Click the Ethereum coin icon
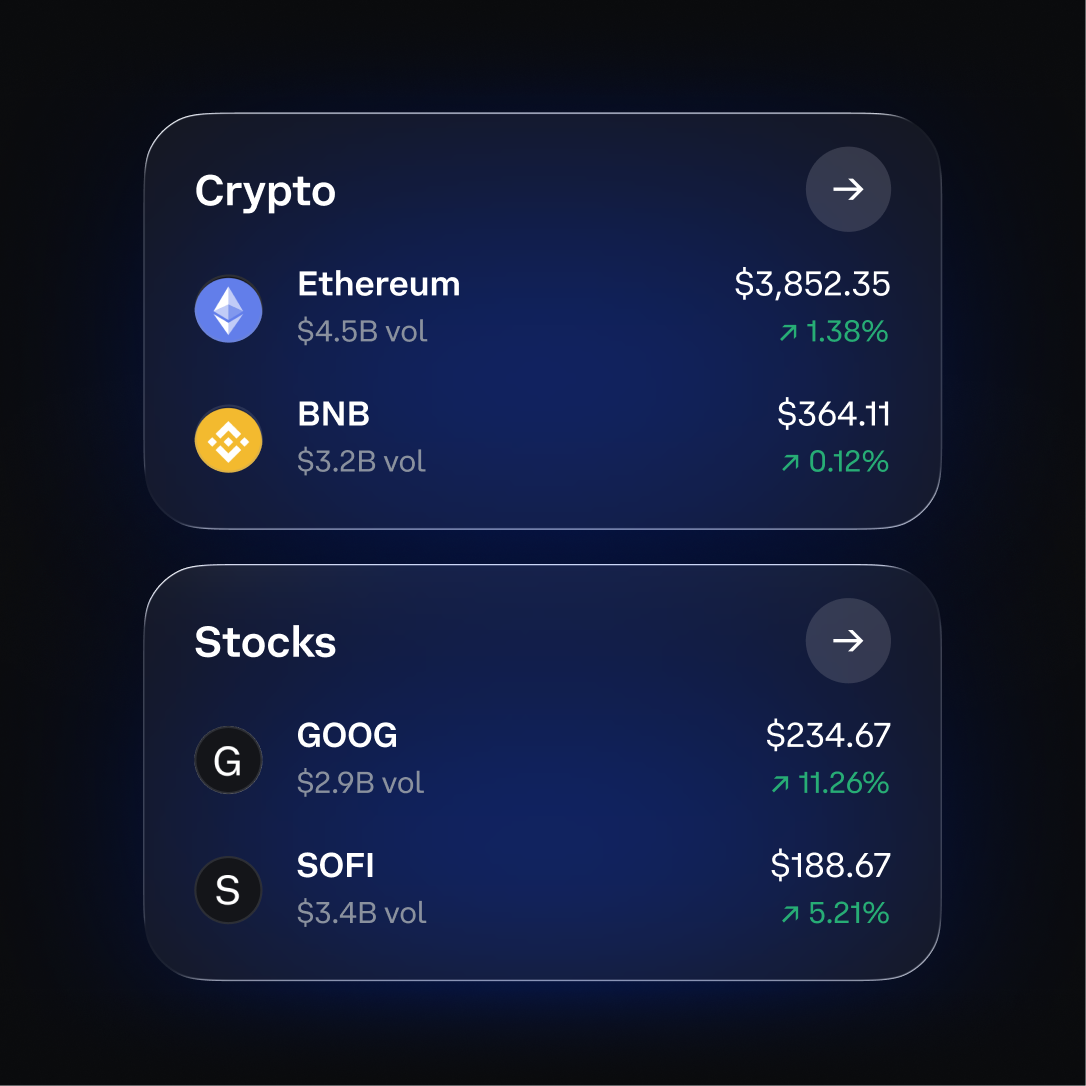1086x1086 pixels. point(228,310)
